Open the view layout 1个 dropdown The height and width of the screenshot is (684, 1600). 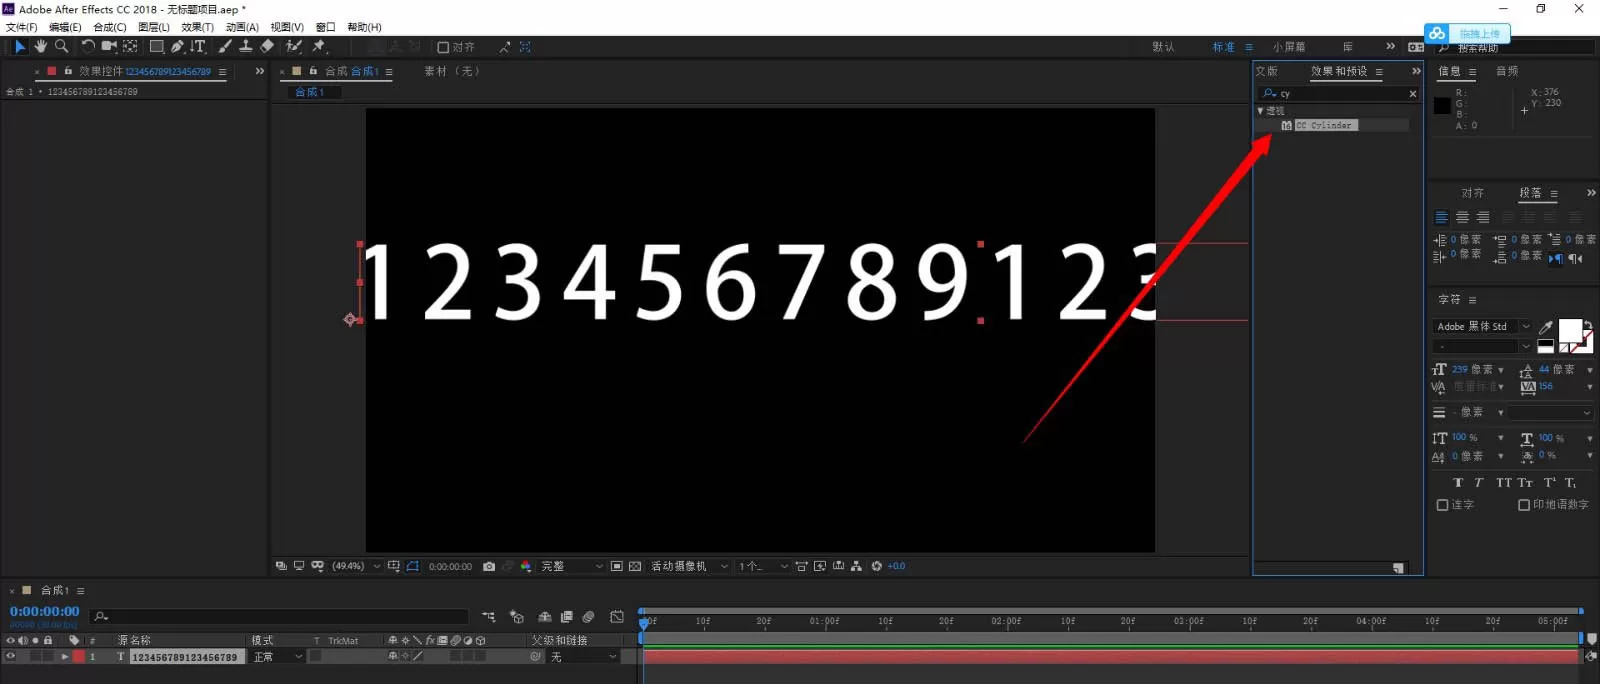(763, 566)
